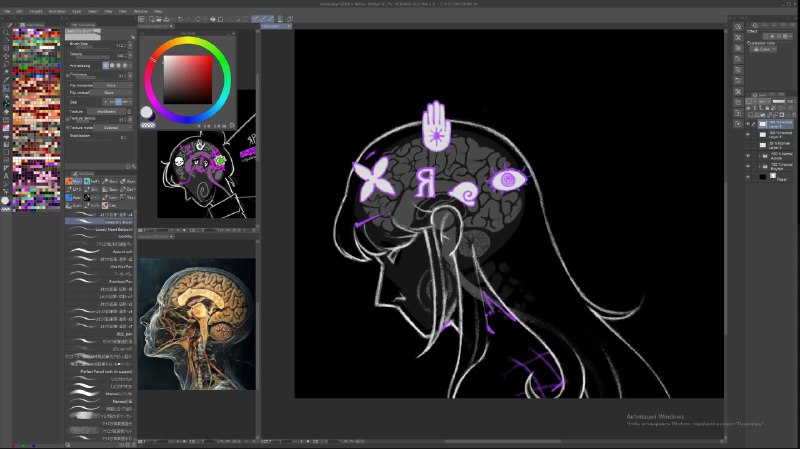The image size is (800, 449).
Task: Open the Texture mode dropdown
Action: coord(111,128)
